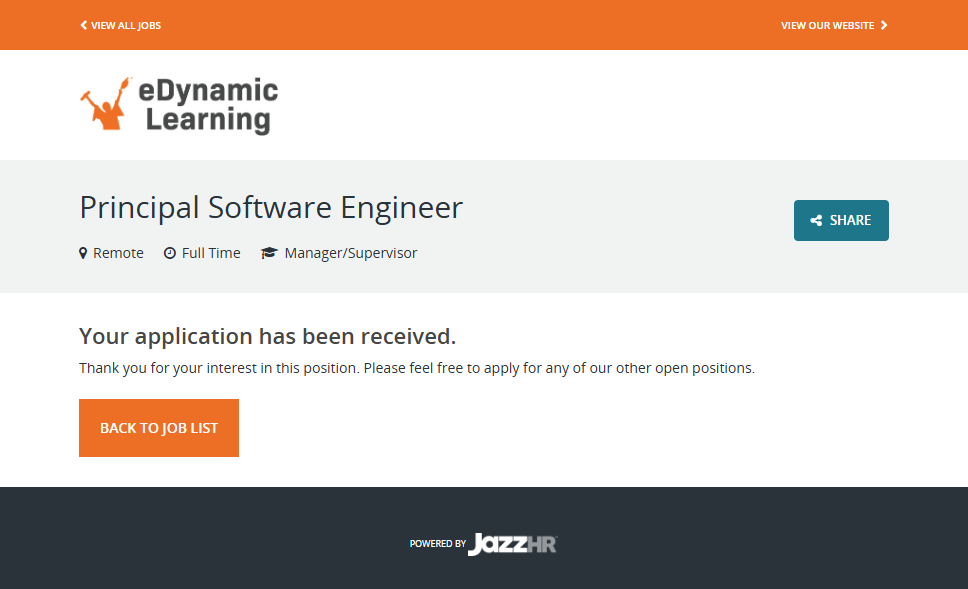Click the right chevron beside View Our Website
Image resolution: width=968 pixels, height=589 pixels.
[x=884, y=25]
